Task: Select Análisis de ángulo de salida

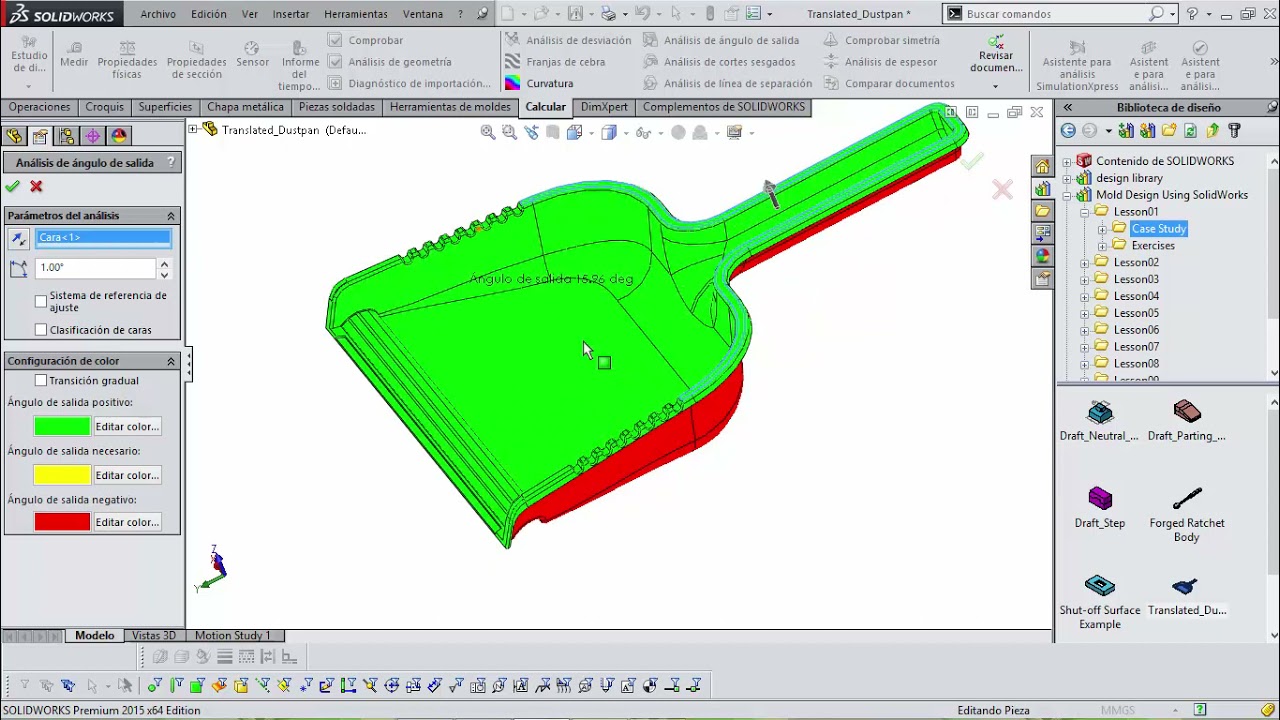Action: pyautogui.click(x=721, y=40)
